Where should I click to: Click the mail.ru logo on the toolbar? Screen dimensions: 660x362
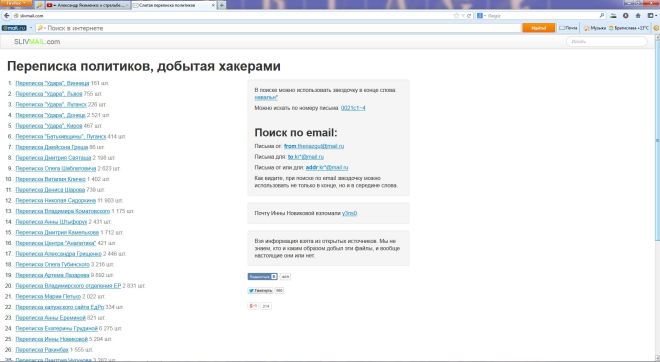[x=14, y=28]
